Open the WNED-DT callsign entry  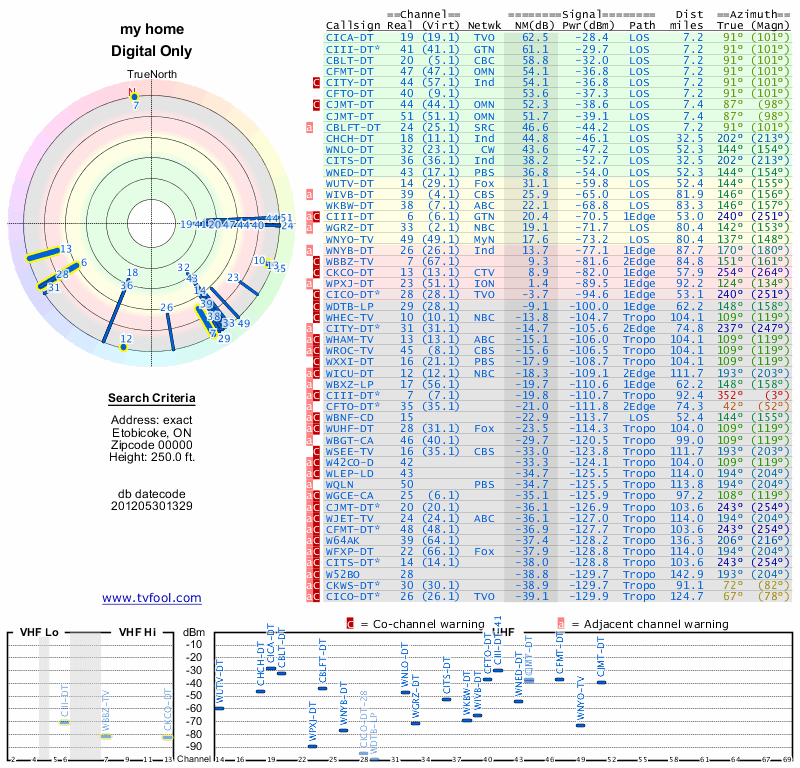tap(350, 172)
